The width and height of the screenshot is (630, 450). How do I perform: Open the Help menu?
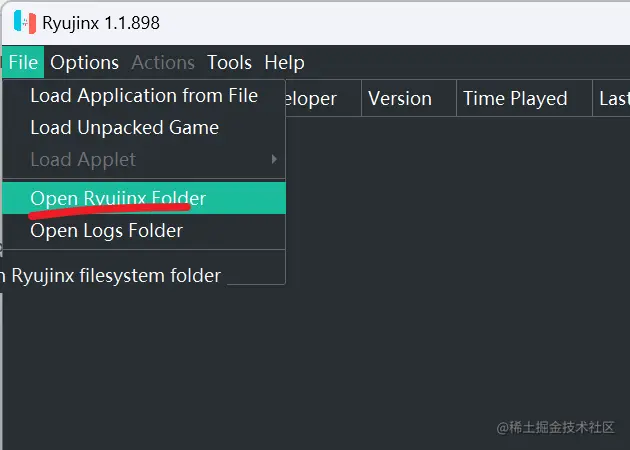[284, 62]
